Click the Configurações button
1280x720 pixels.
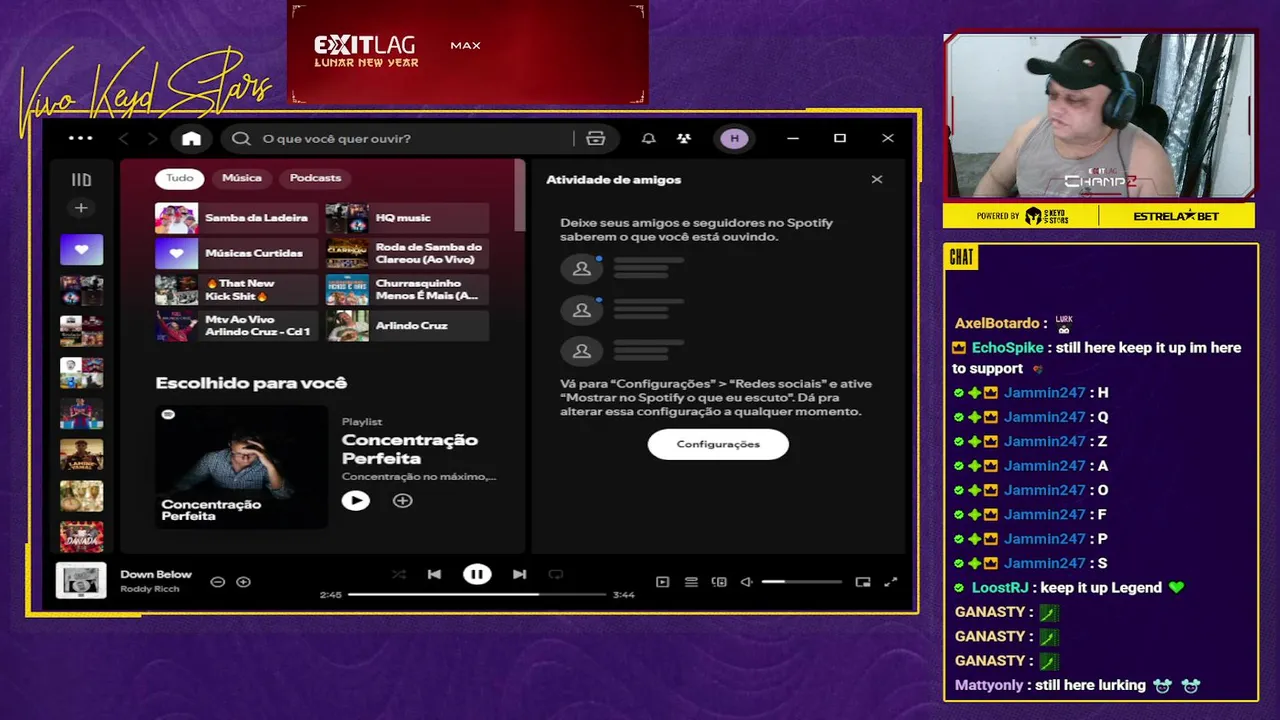click(x=718, y=444)
